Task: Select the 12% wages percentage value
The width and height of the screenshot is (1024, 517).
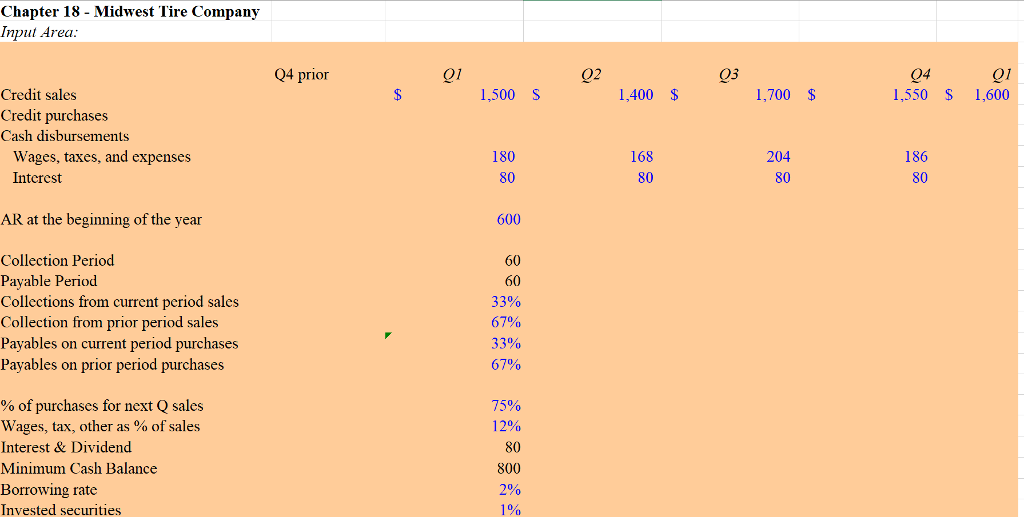Action: [x=506, y=426]
